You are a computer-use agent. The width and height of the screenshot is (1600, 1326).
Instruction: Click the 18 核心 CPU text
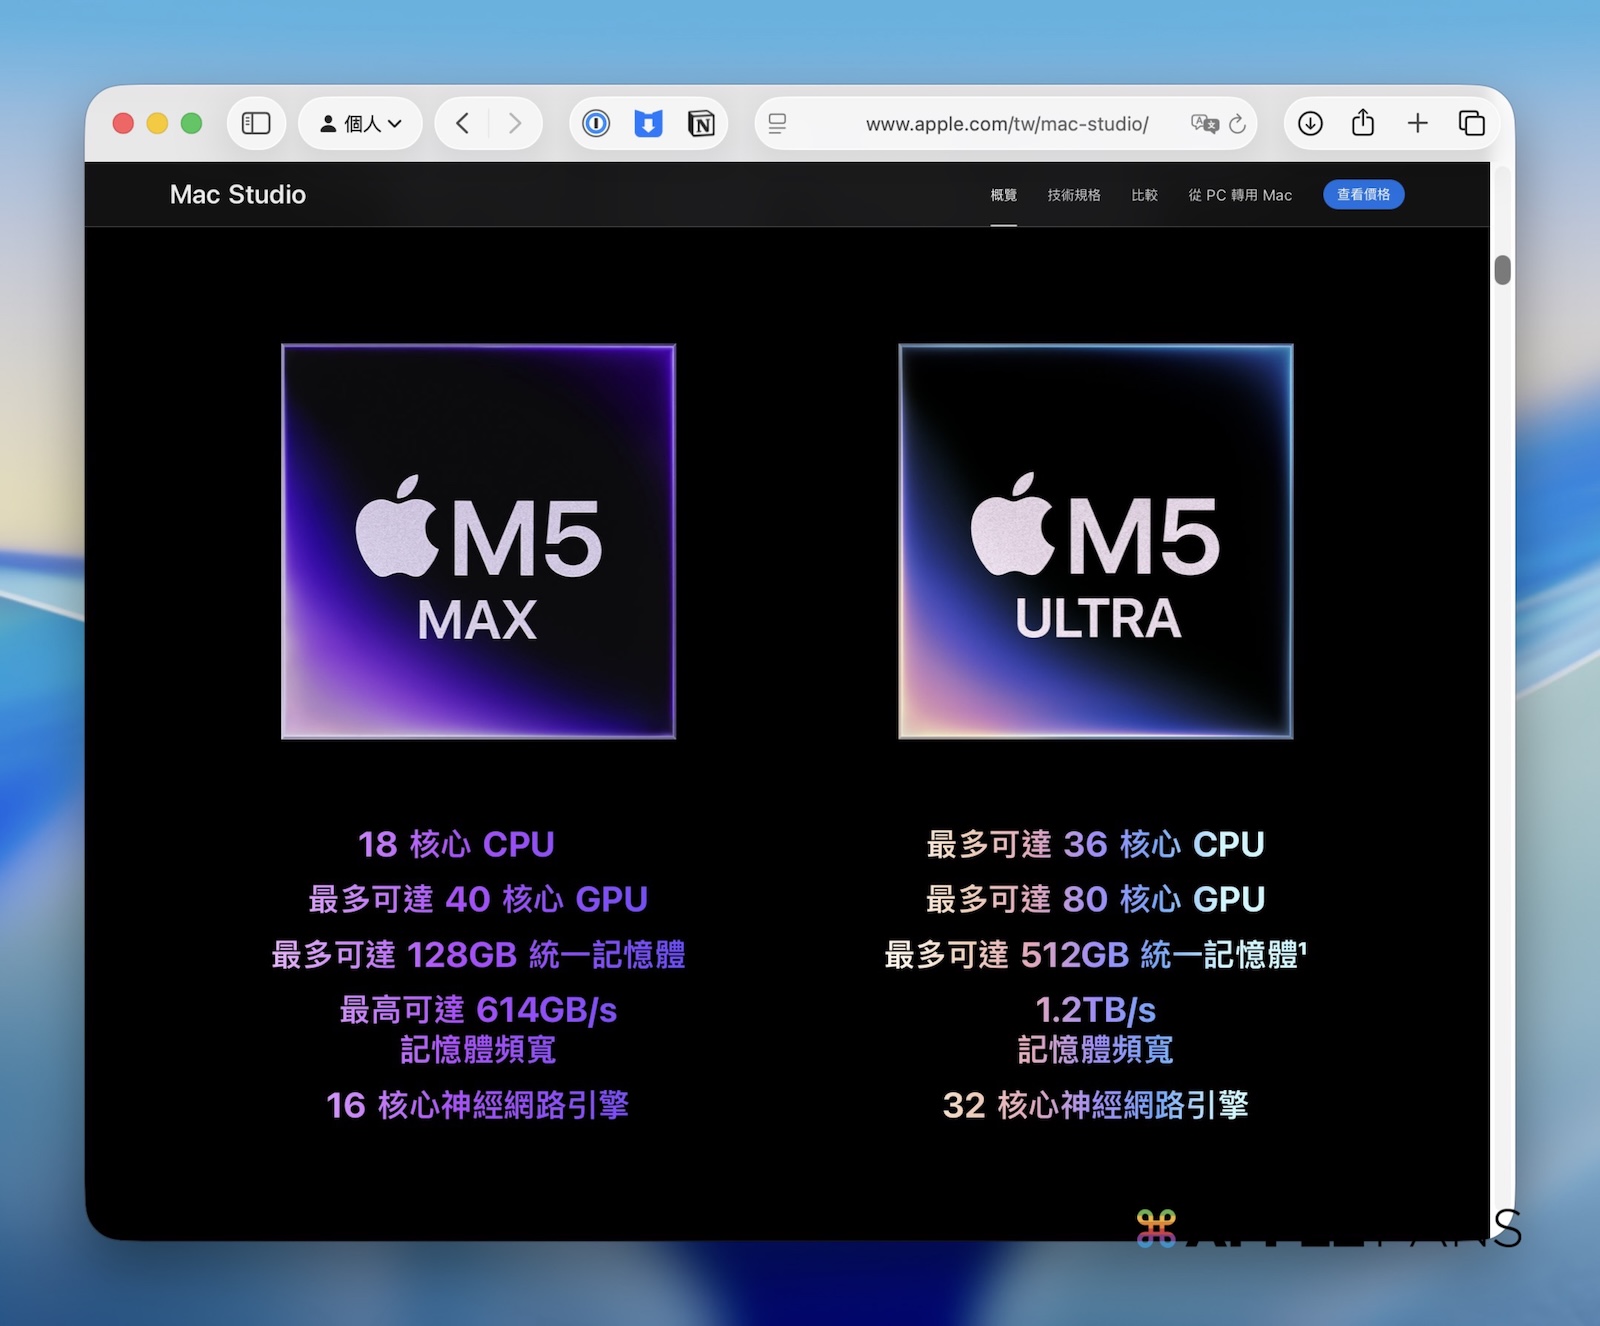456,844
